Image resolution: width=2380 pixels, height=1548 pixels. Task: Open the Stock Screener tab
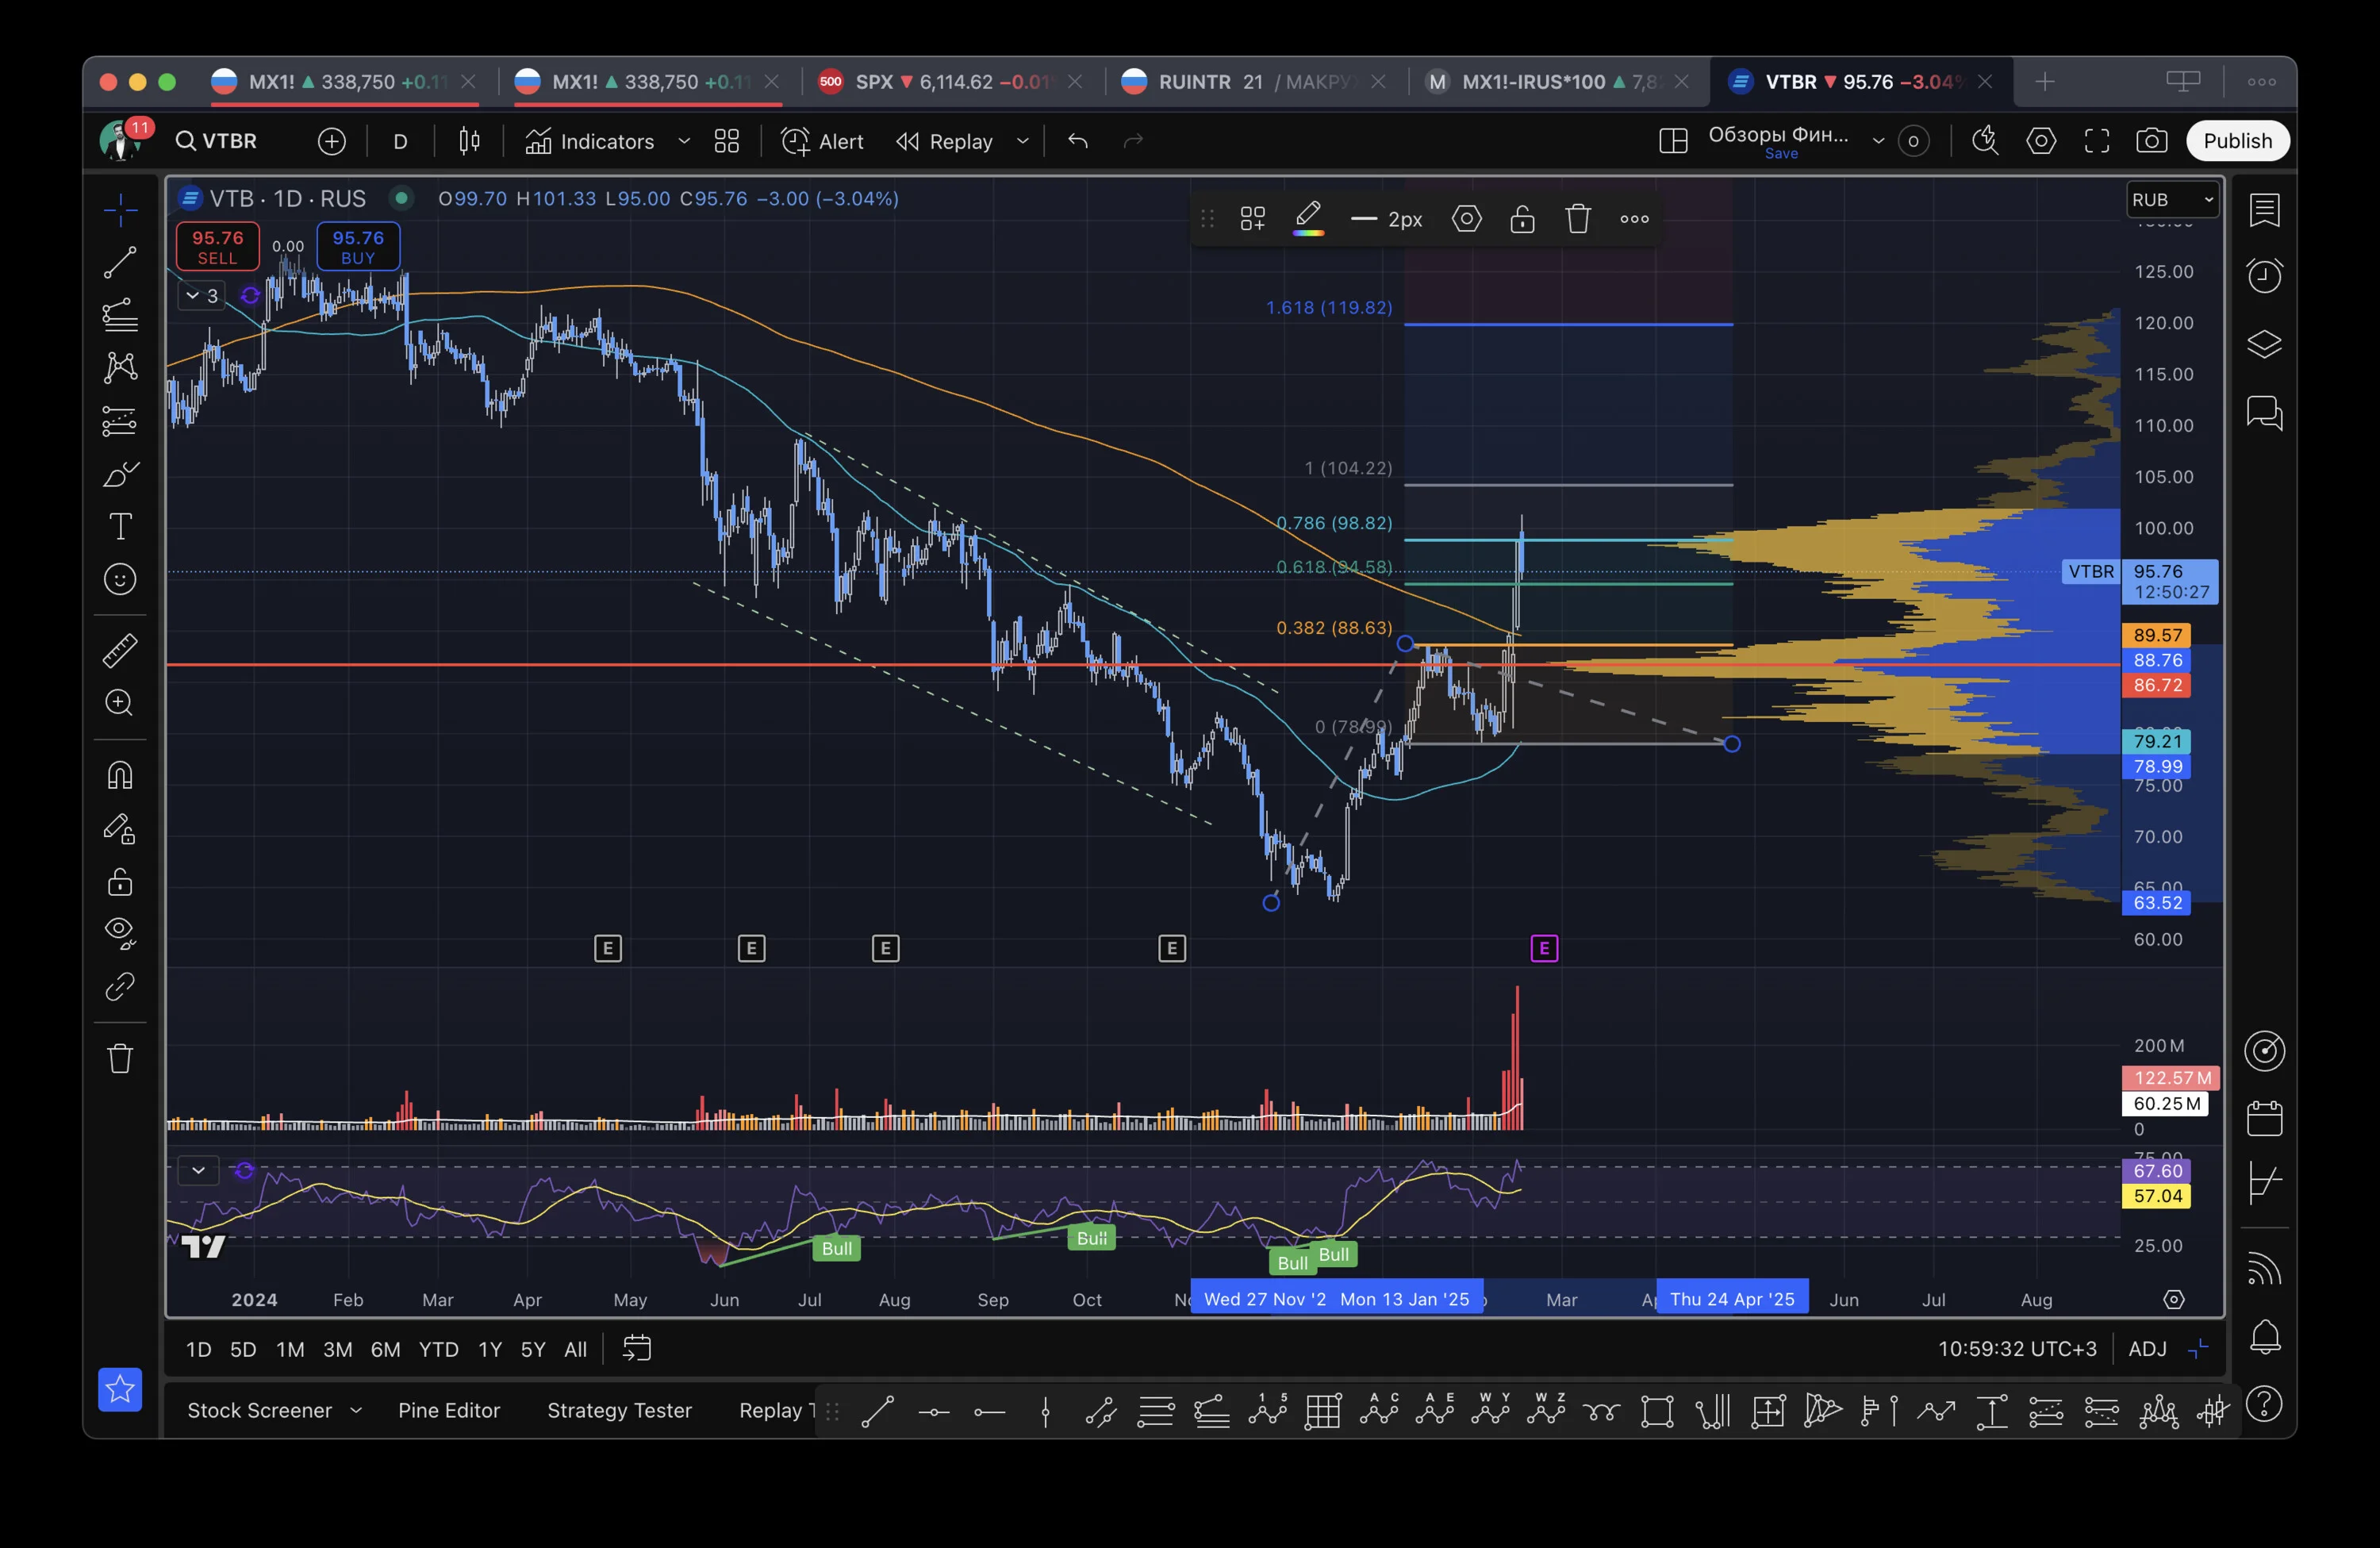pyautogui.click(x=260, y=1411)
